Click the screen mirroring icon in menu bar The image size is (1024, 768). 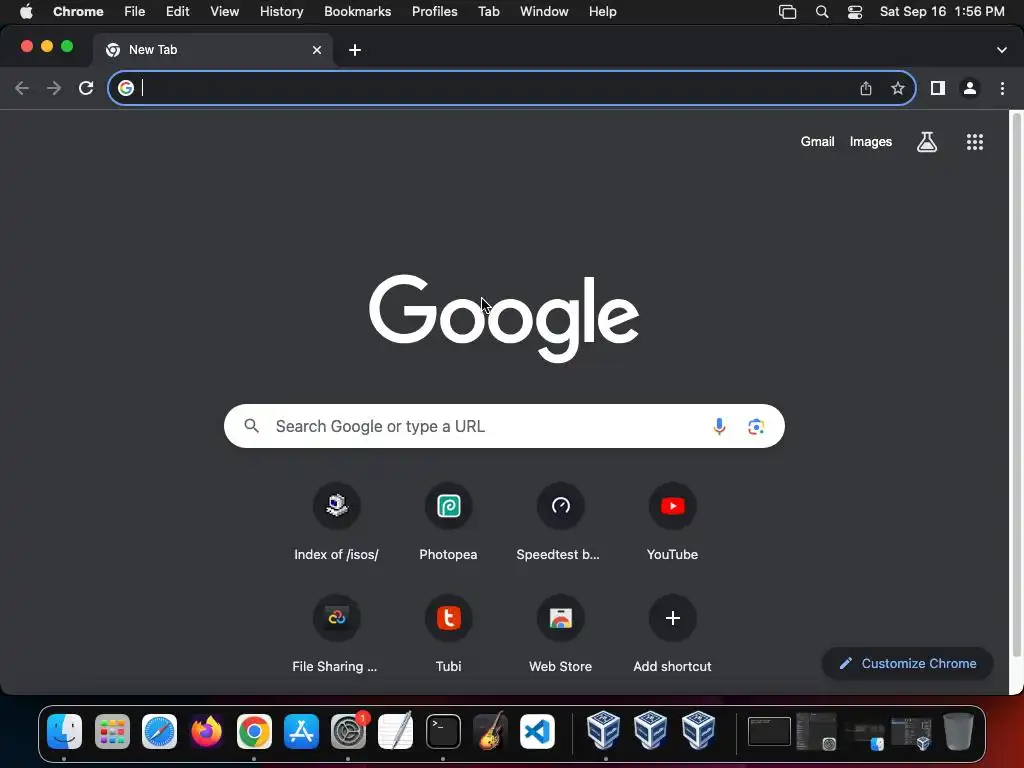click(788, 12)
